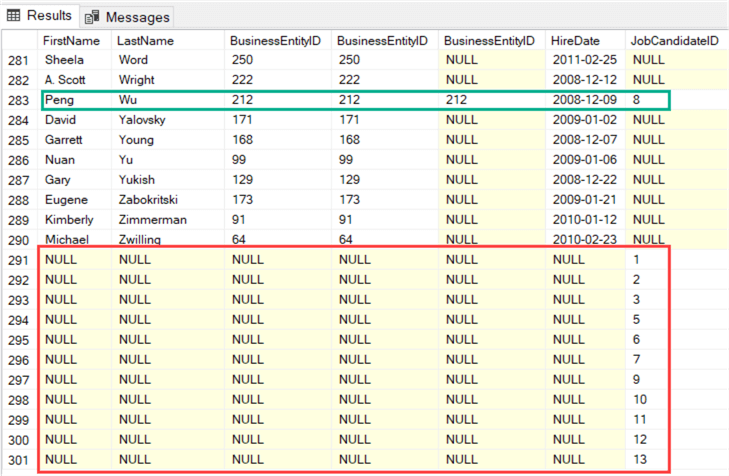Select row header 296
This screenshot has width=729, height=476.
19,360
